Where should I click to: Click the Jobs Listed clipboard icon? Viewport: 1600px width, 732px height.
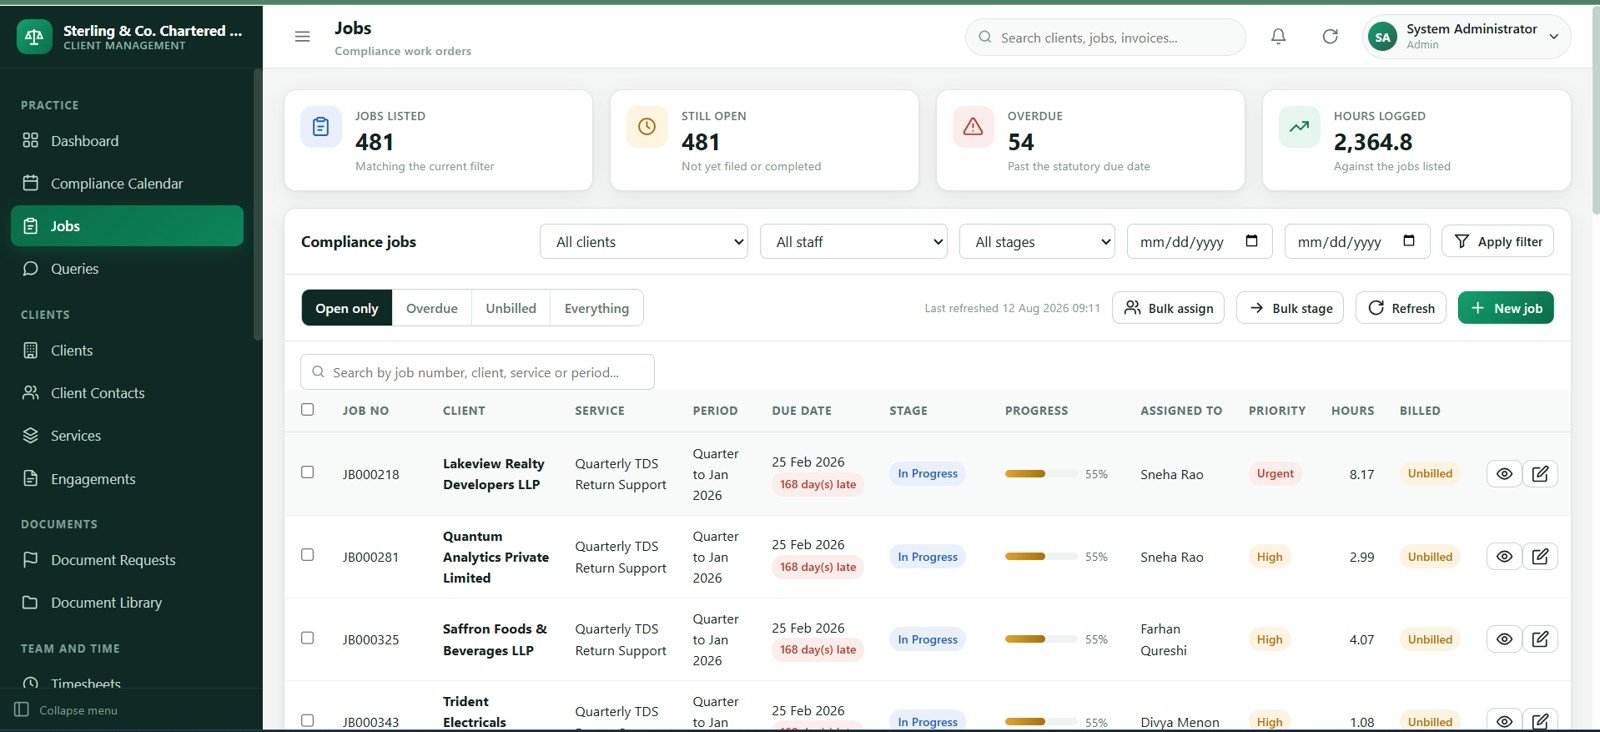pos(321,127)
